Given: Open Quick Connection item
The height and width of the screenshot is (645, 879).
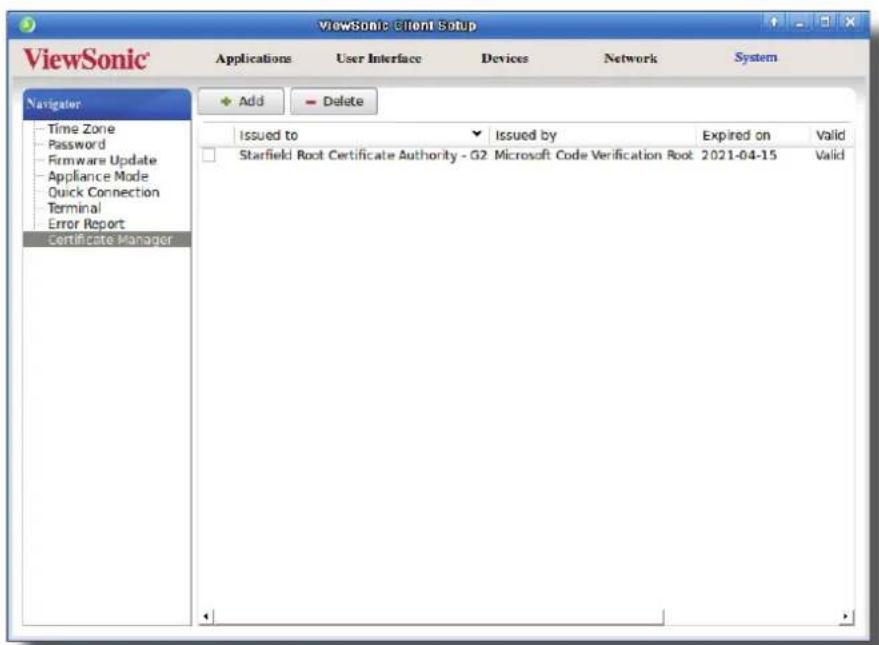Looking at the screenshot, I should click(x=104, y=192).
